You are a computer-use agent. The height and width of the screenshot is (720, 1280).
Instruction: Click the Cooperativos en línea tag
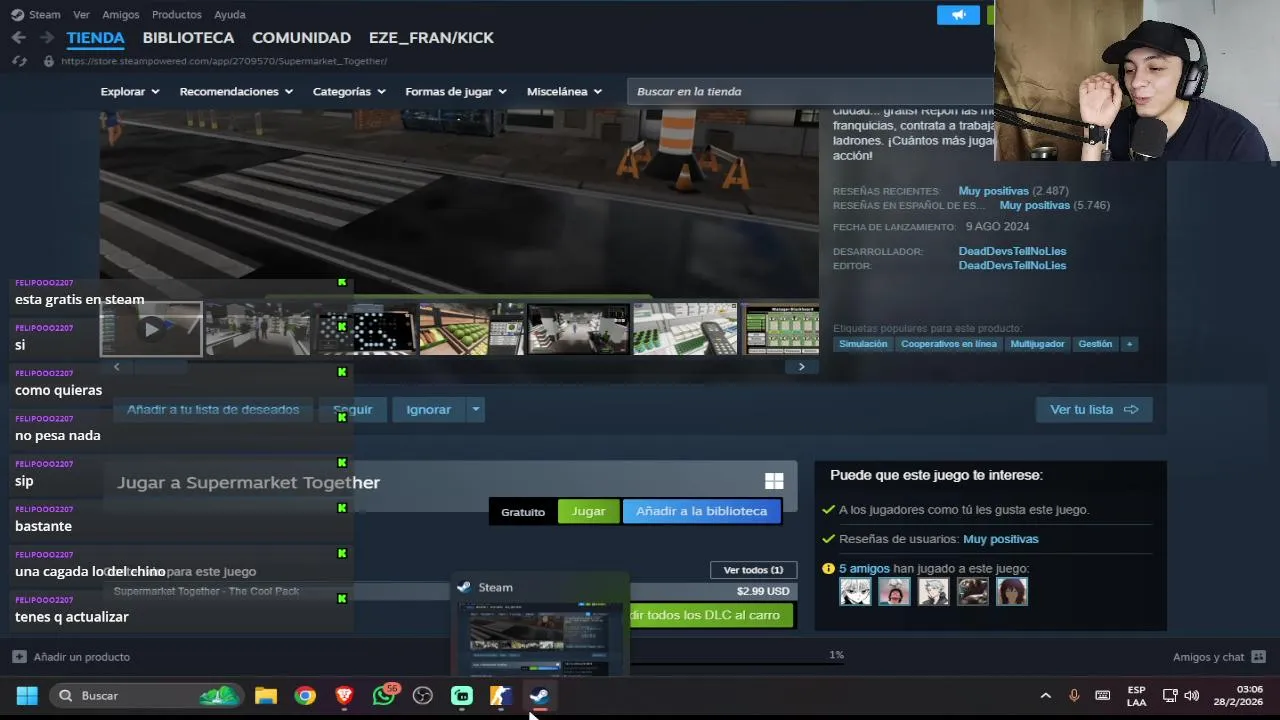(948, 344)
